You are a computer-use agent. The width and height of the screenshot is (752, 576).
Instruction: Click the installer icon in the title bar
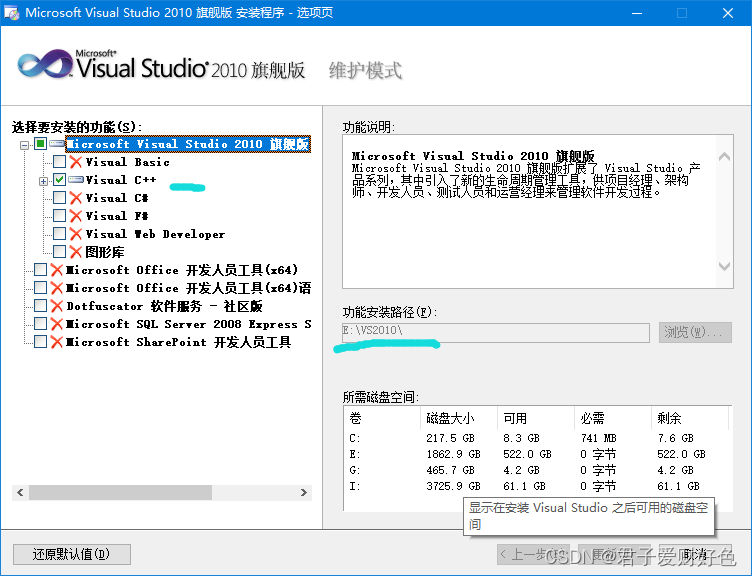(x=12, y=12)
